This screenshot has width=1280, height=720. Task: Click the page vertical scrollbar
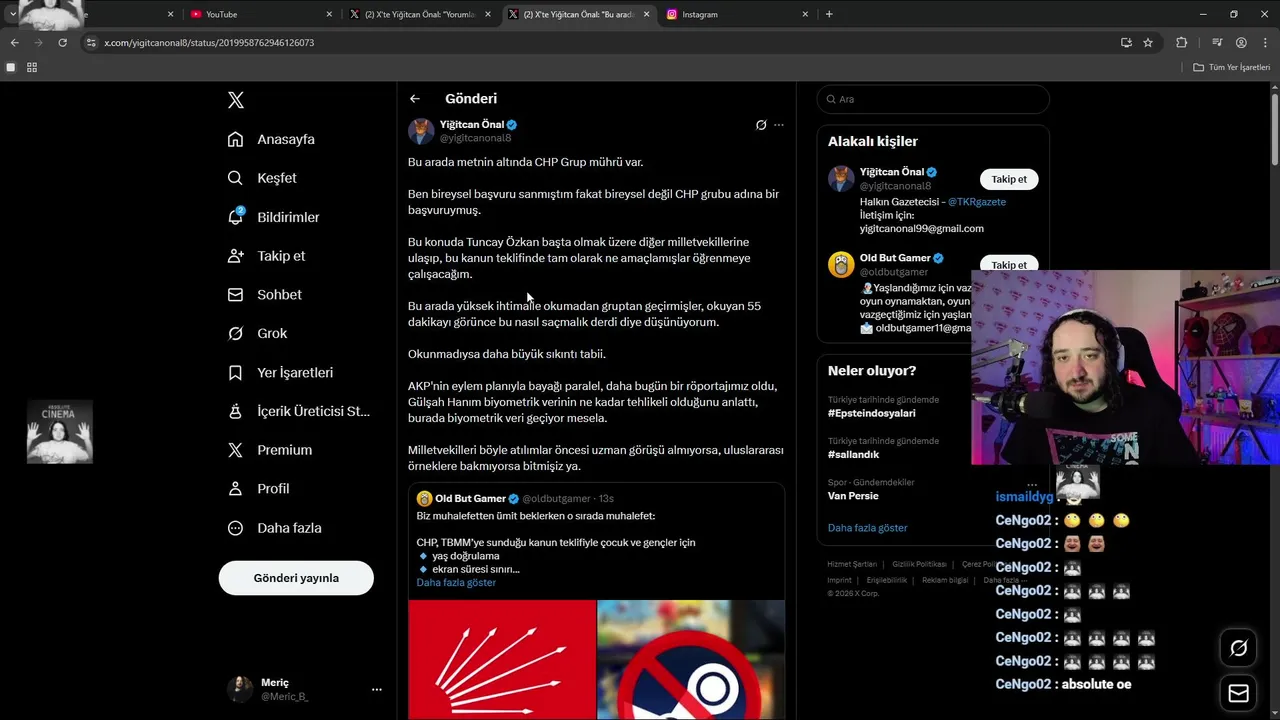1275,130
